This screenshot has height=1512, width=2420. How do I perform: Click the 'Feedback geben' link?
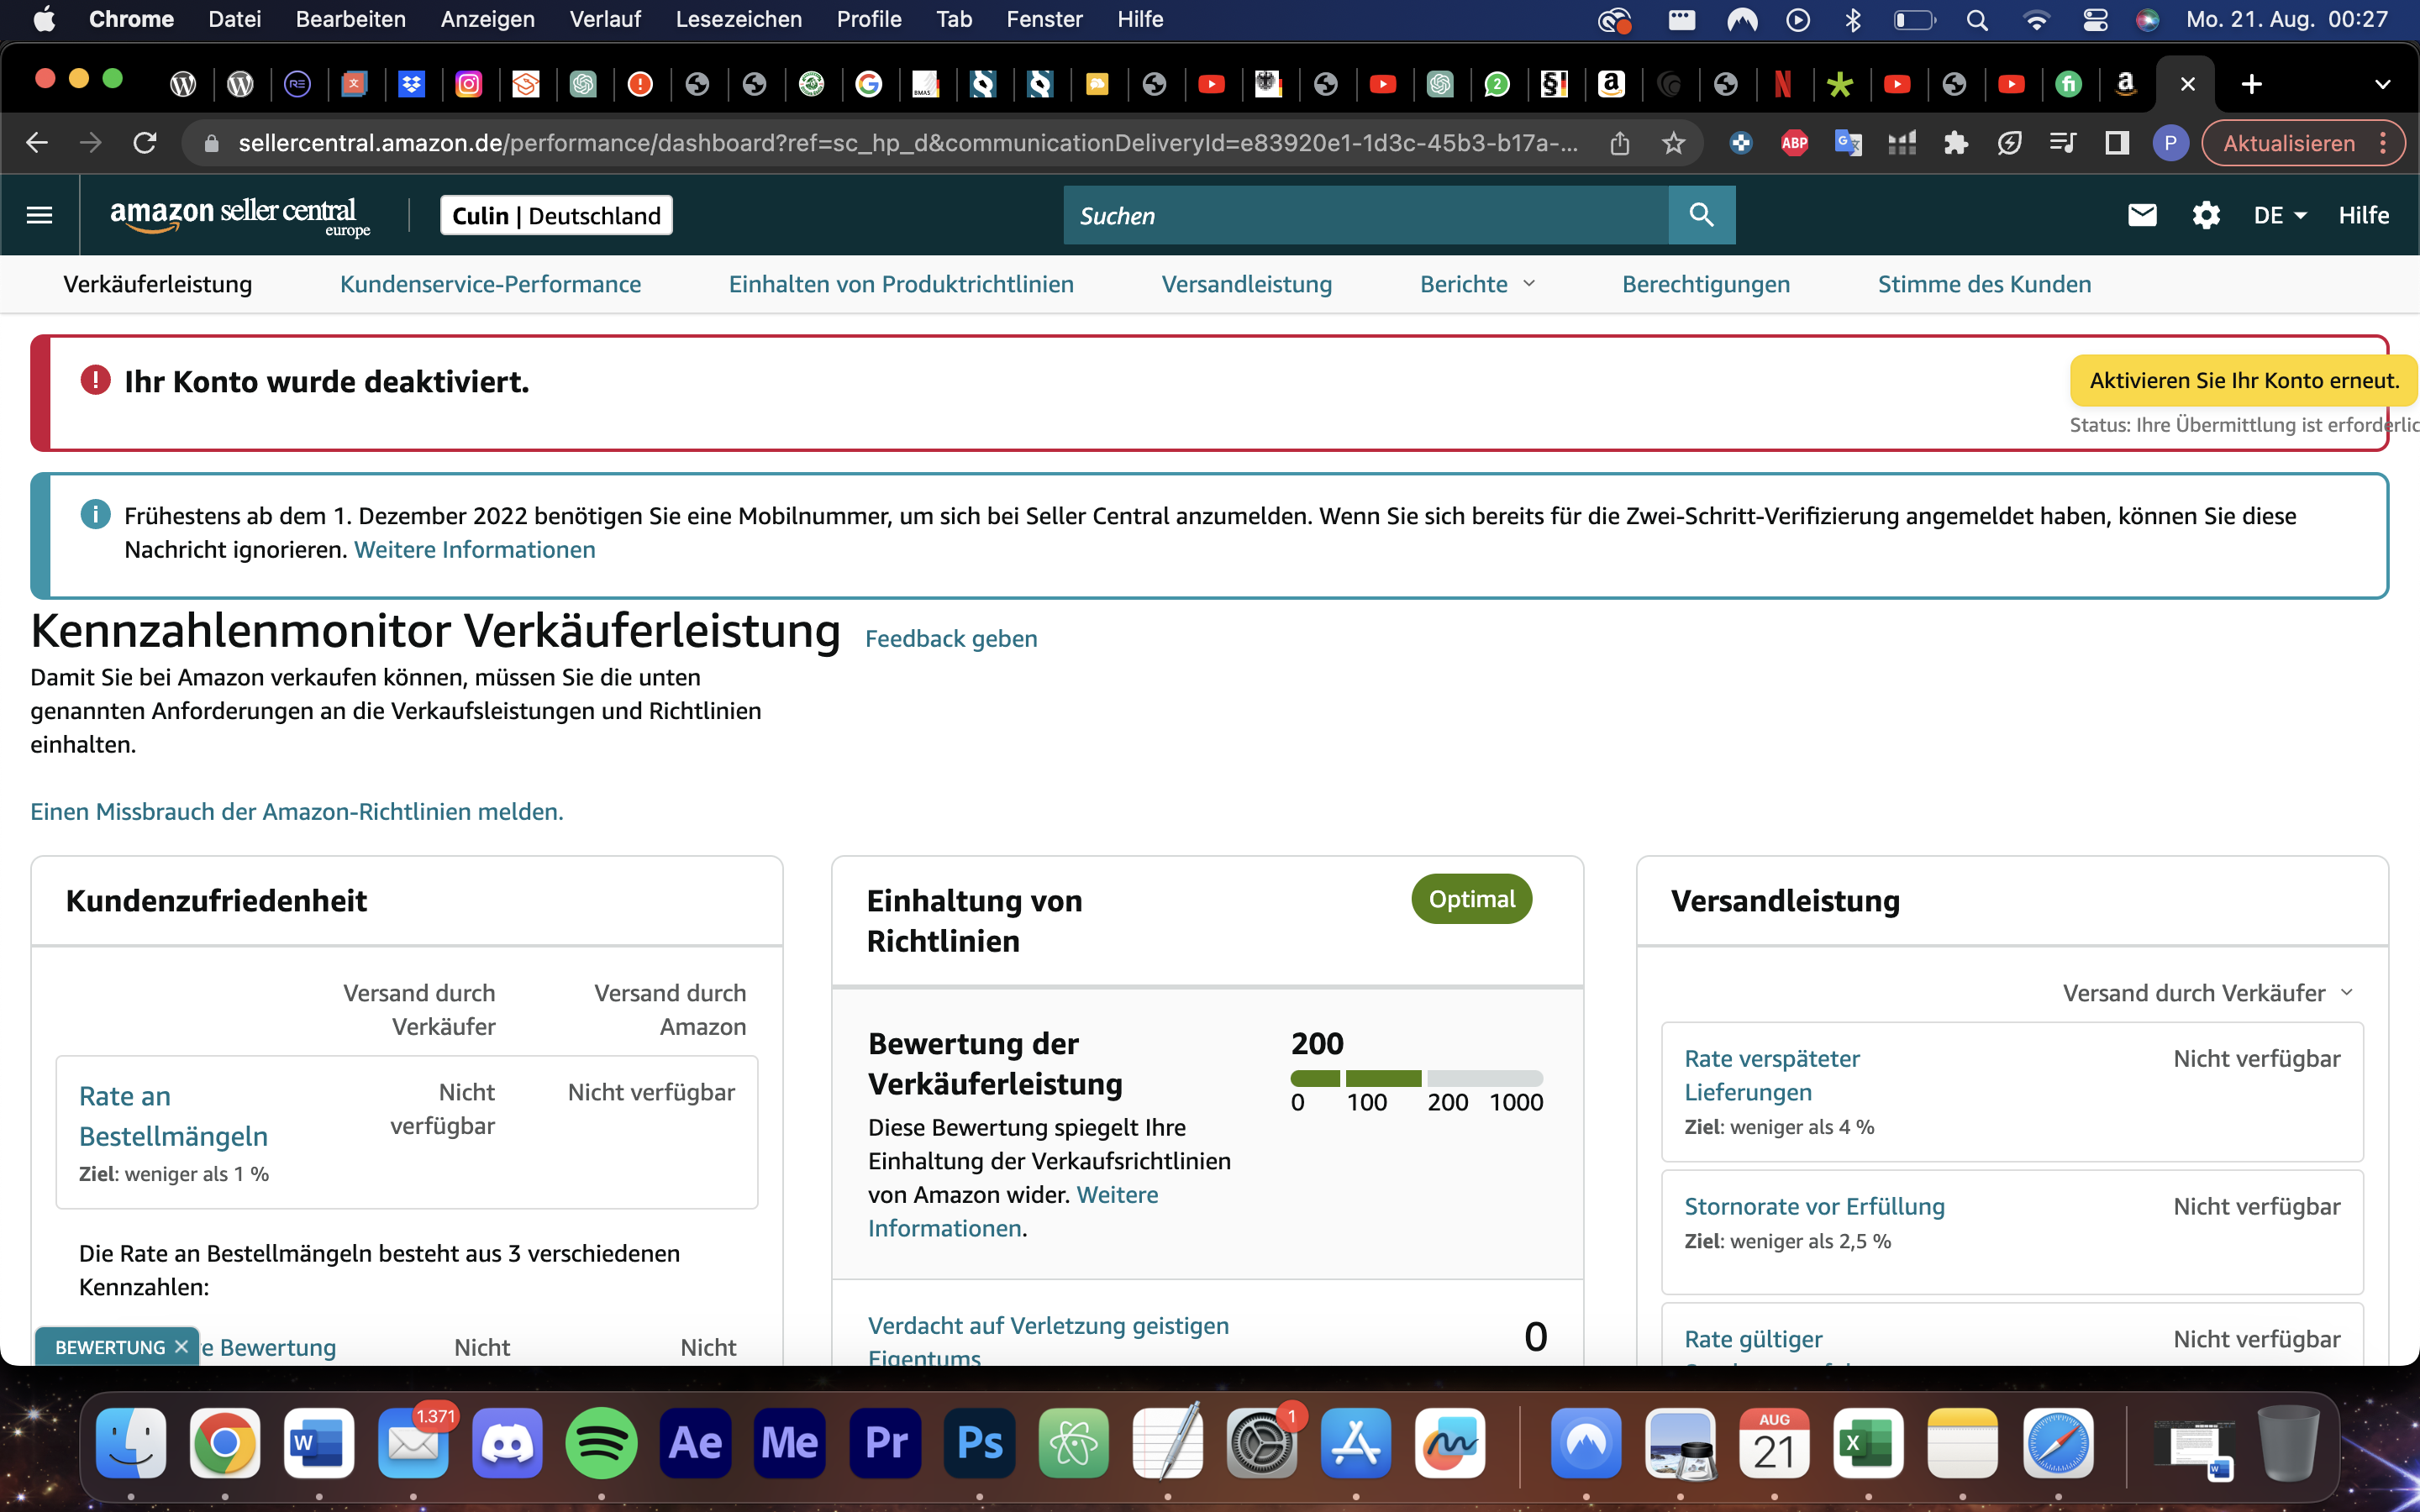click(x=950, y=638)
